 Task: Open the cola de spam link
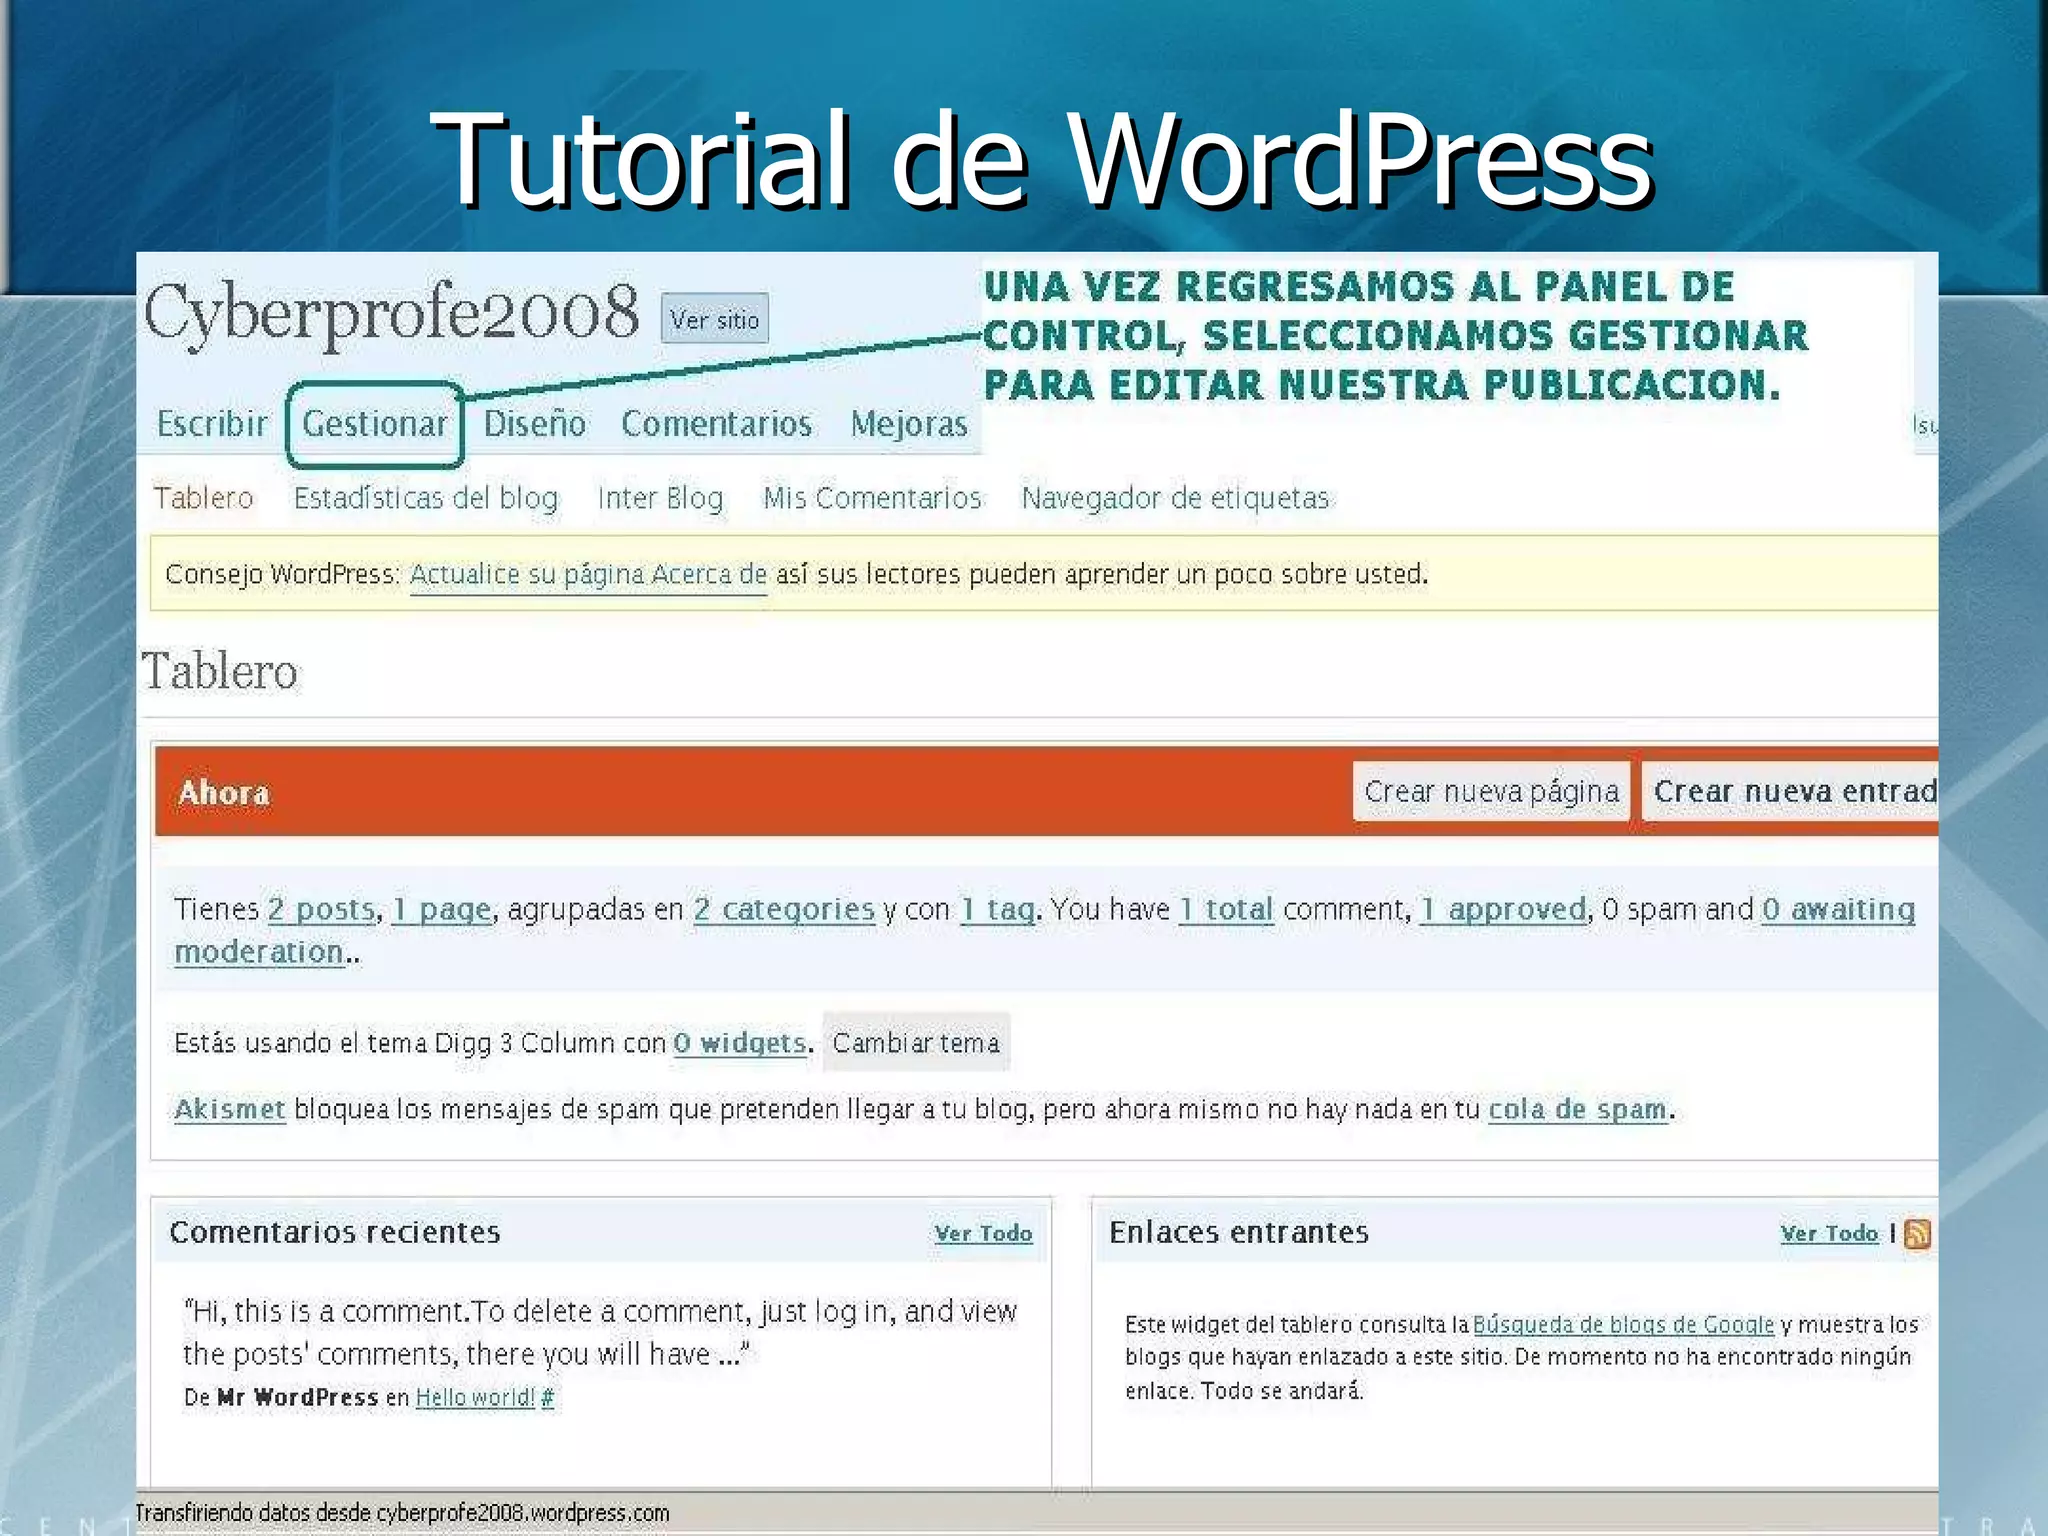click(1578, 1109)
